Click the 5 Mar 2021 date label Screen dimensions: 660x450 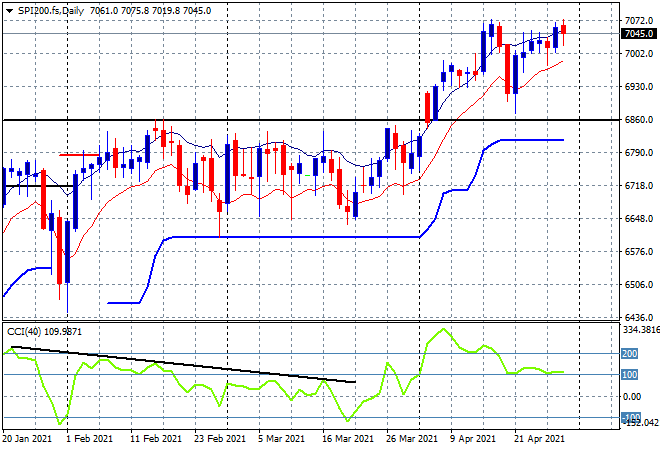coord(281,439)
